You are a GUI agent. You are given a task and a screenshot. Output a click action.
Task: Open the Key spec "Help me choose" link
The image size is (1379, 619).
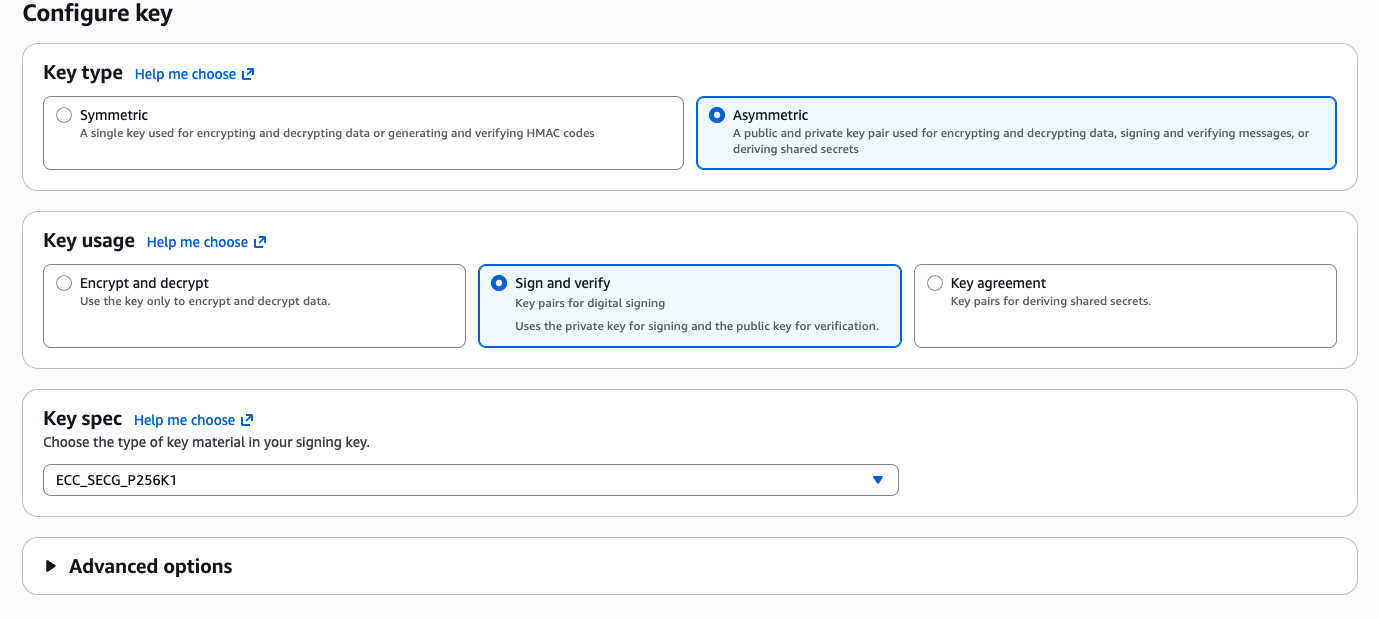click(x=184, y=420)
